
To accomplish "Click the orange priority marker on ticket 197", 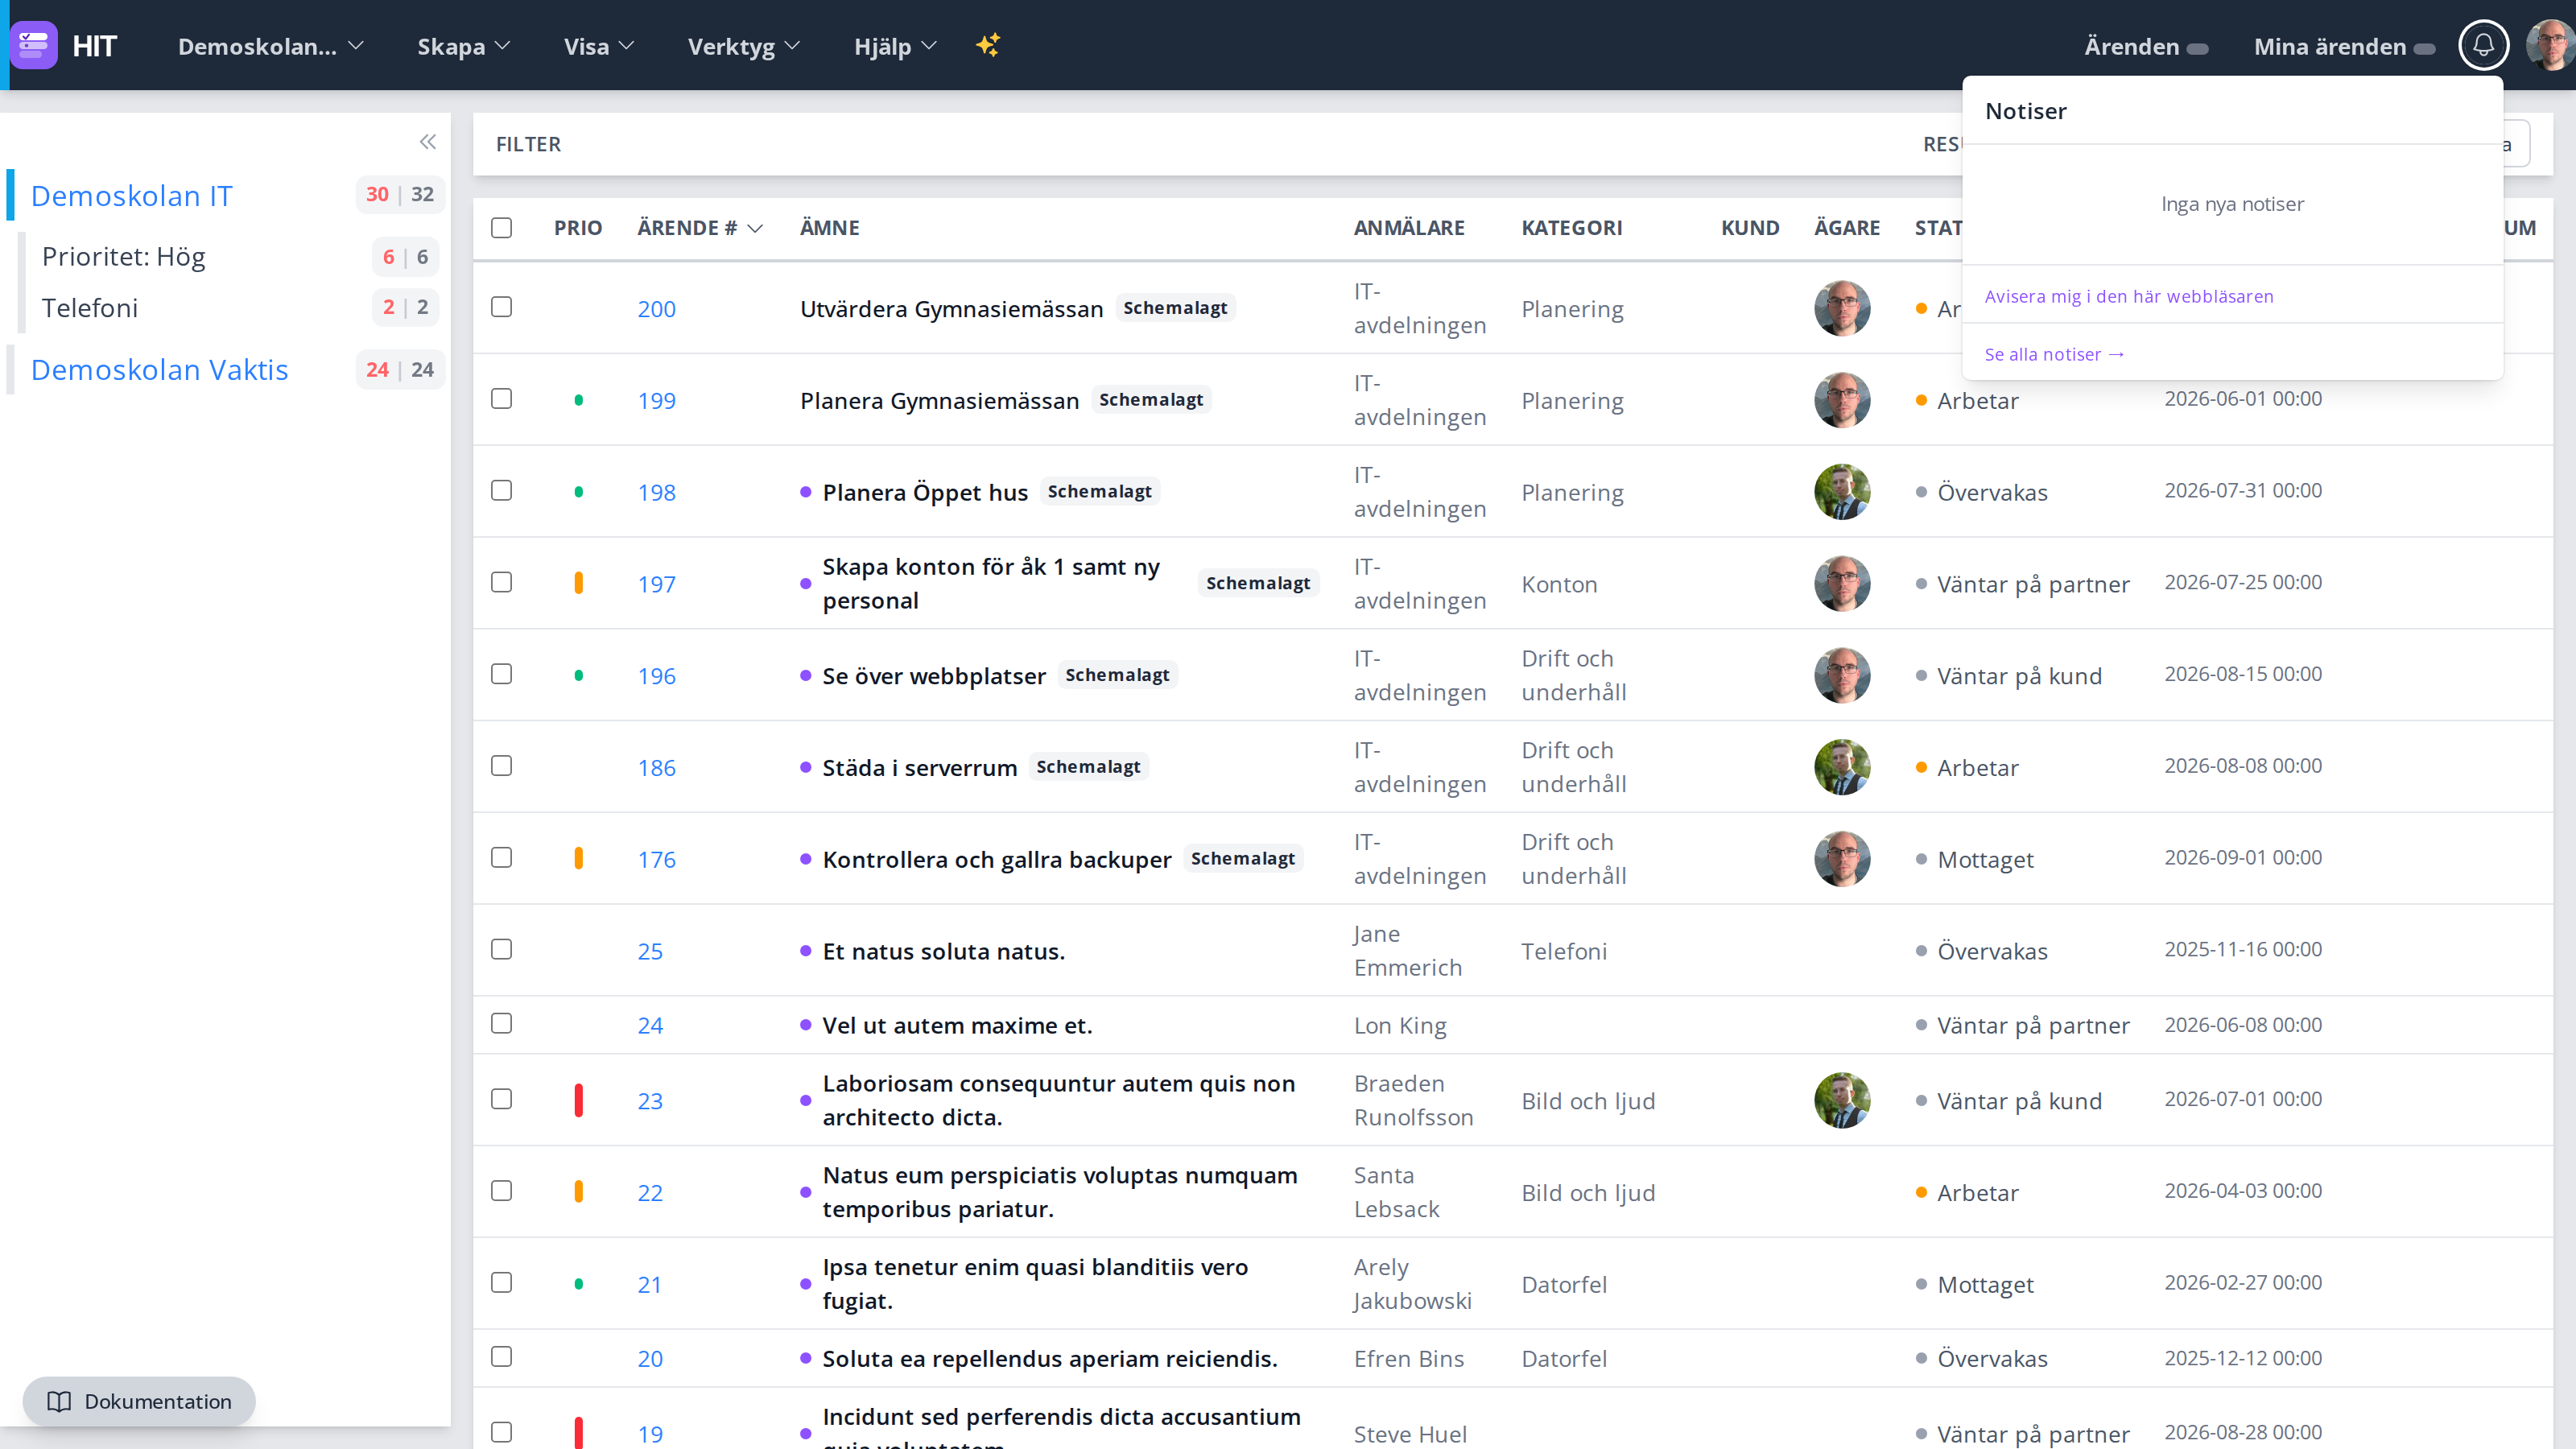I will click(578, 583).
